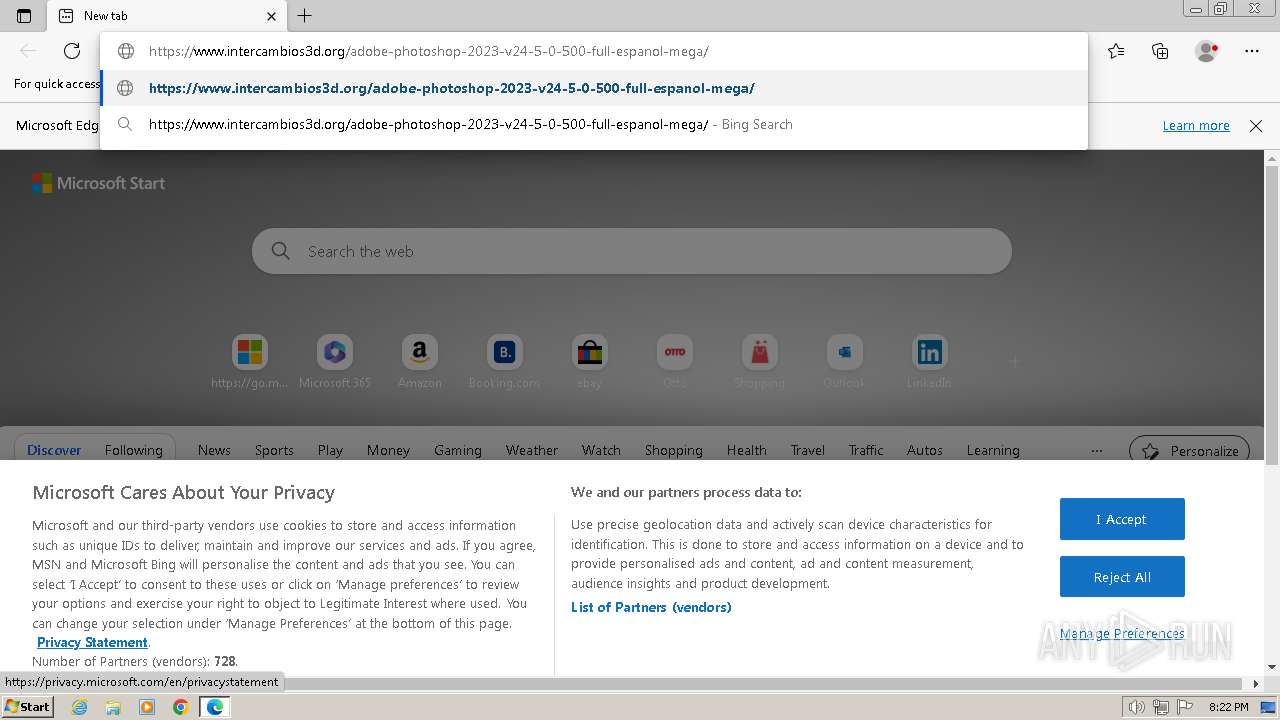The width and height of the screenshot is (1280, 720).
Task: Select the Discover feed tab
Action: tap(54, 450)
